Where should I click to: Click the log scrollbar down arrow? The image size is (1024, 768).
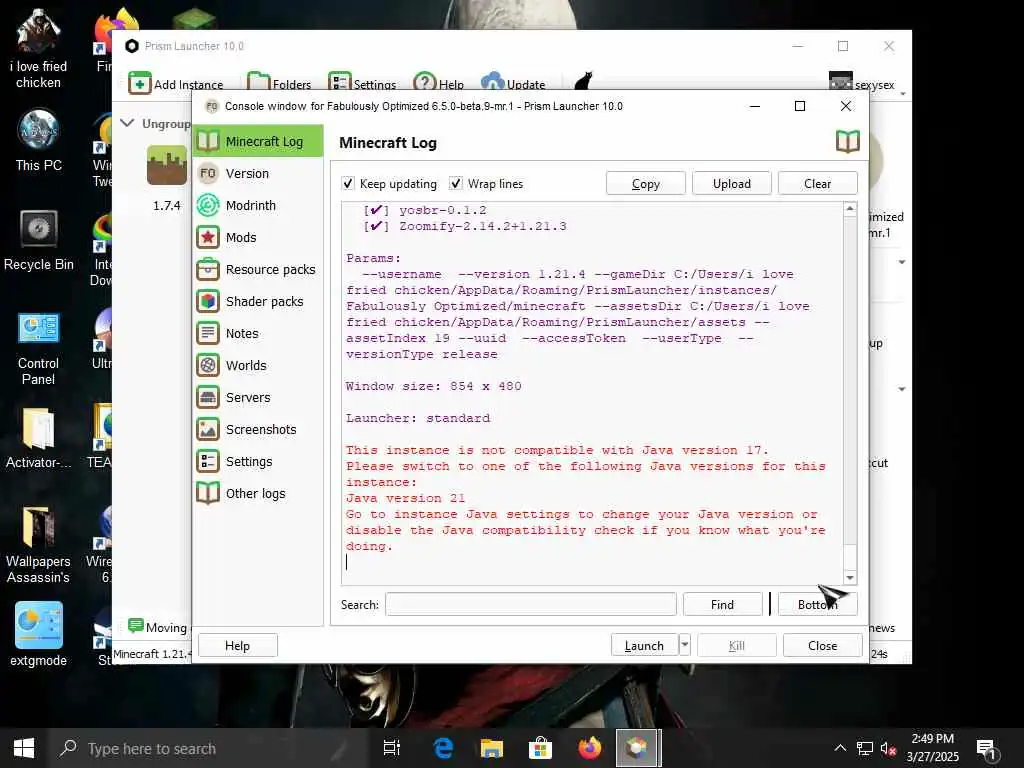coord(850,577)
